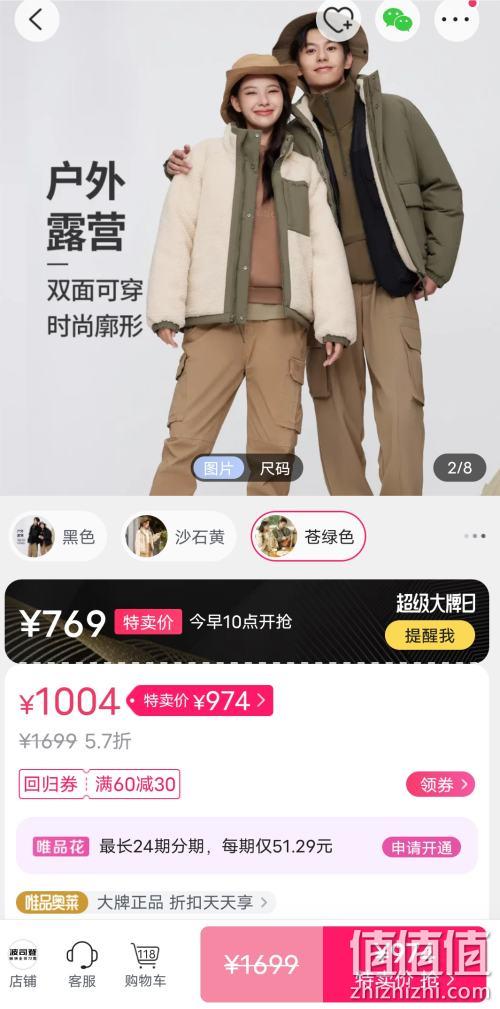Tap the 回归券 满60减30 coupon tag
The image size is (500, 1009).
coord(99,784)
